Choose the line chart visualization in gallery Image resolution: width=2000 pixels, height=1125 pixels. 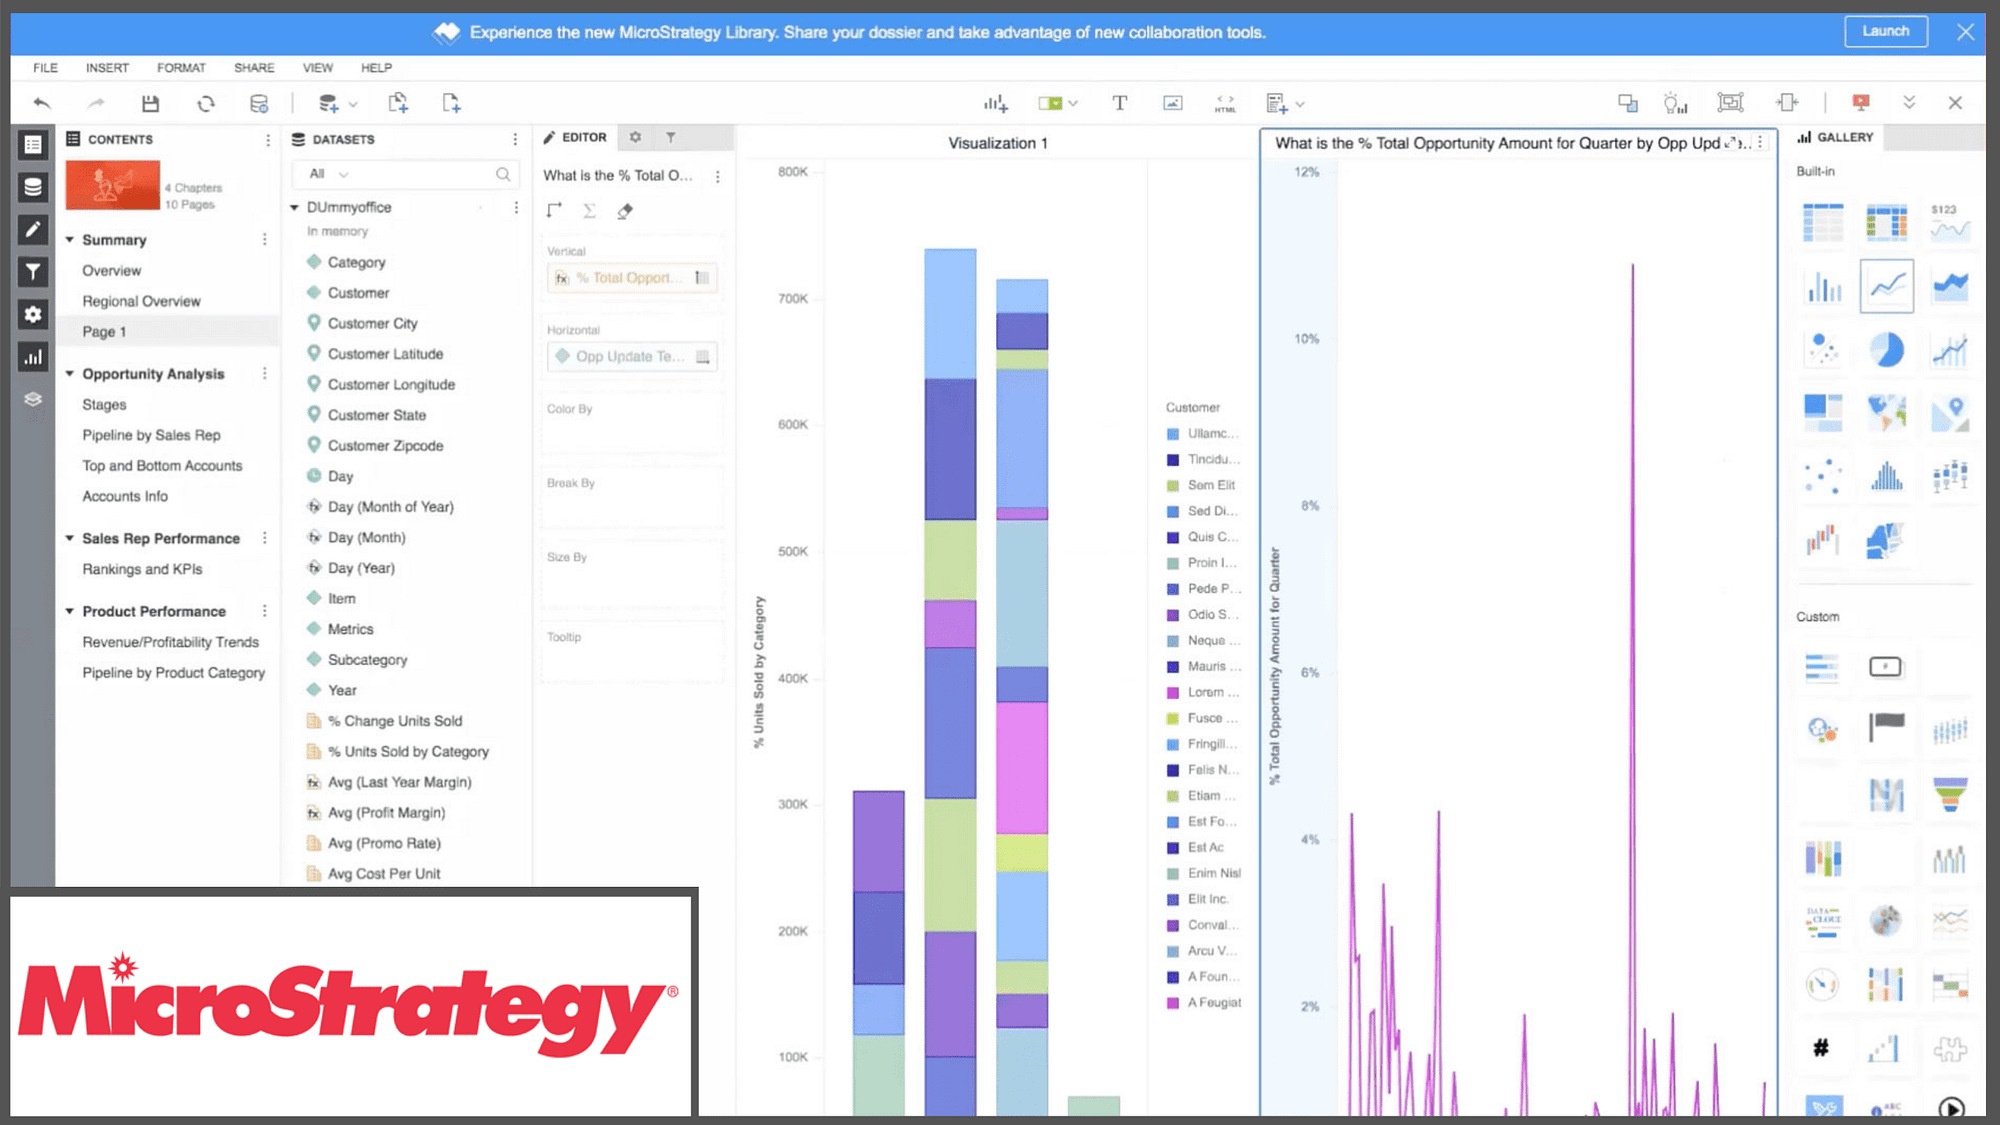tap(1886, 287)
